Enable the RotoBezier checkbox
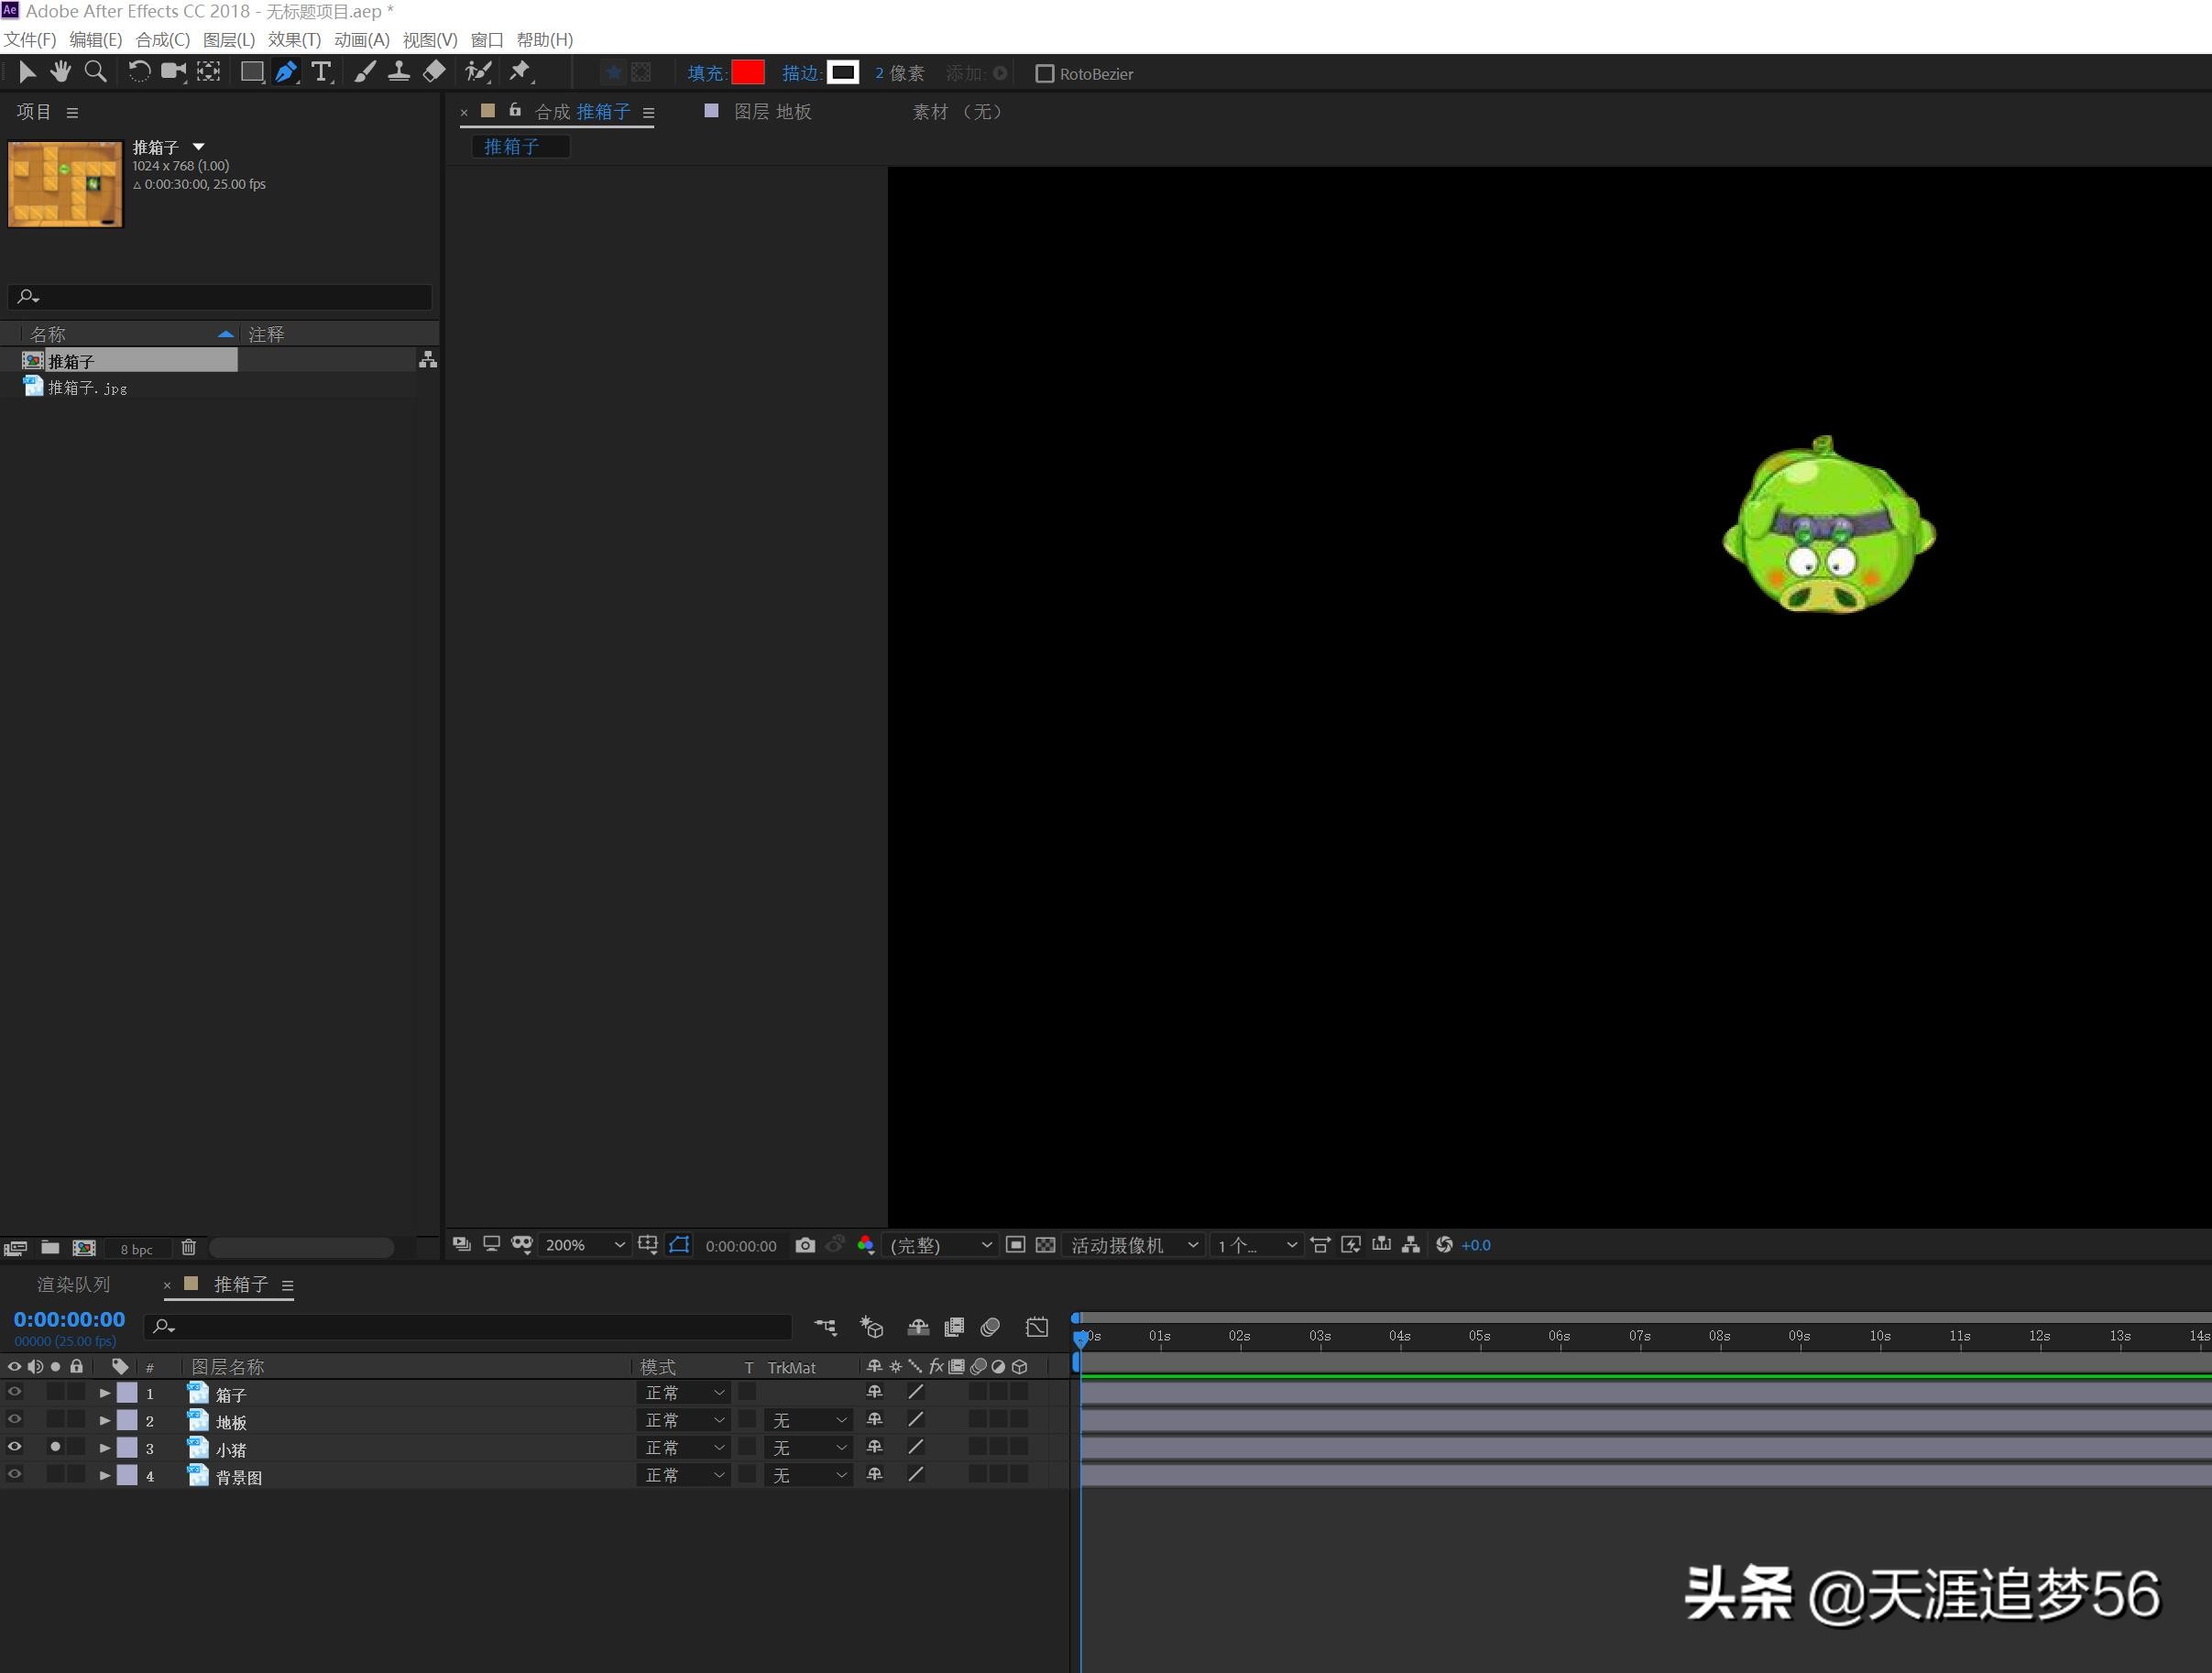2212x1673 pixels. click(x=1044, y=74)
